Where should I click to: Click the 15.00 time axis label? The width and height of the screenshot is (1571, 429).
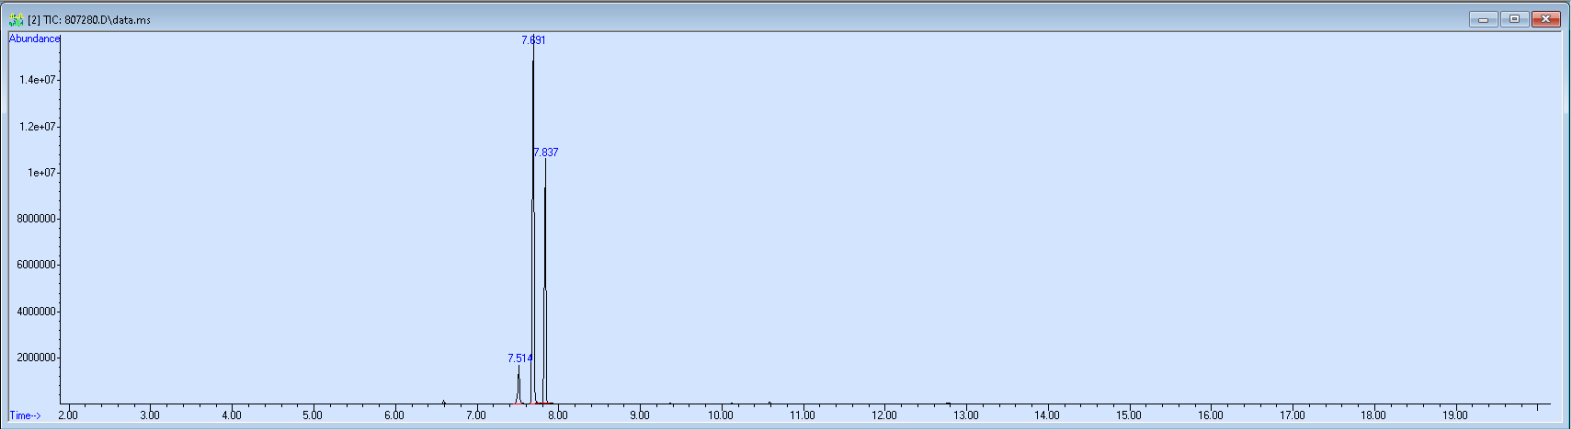1129,415
